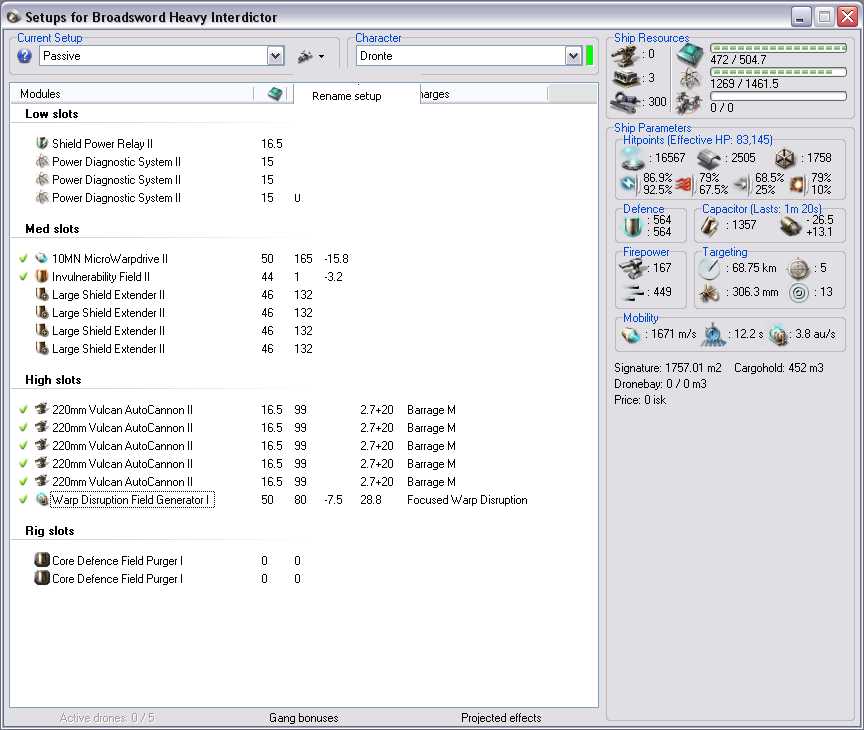Click the CPU chip column header icon
864x730 pixels.
(274, 94)
